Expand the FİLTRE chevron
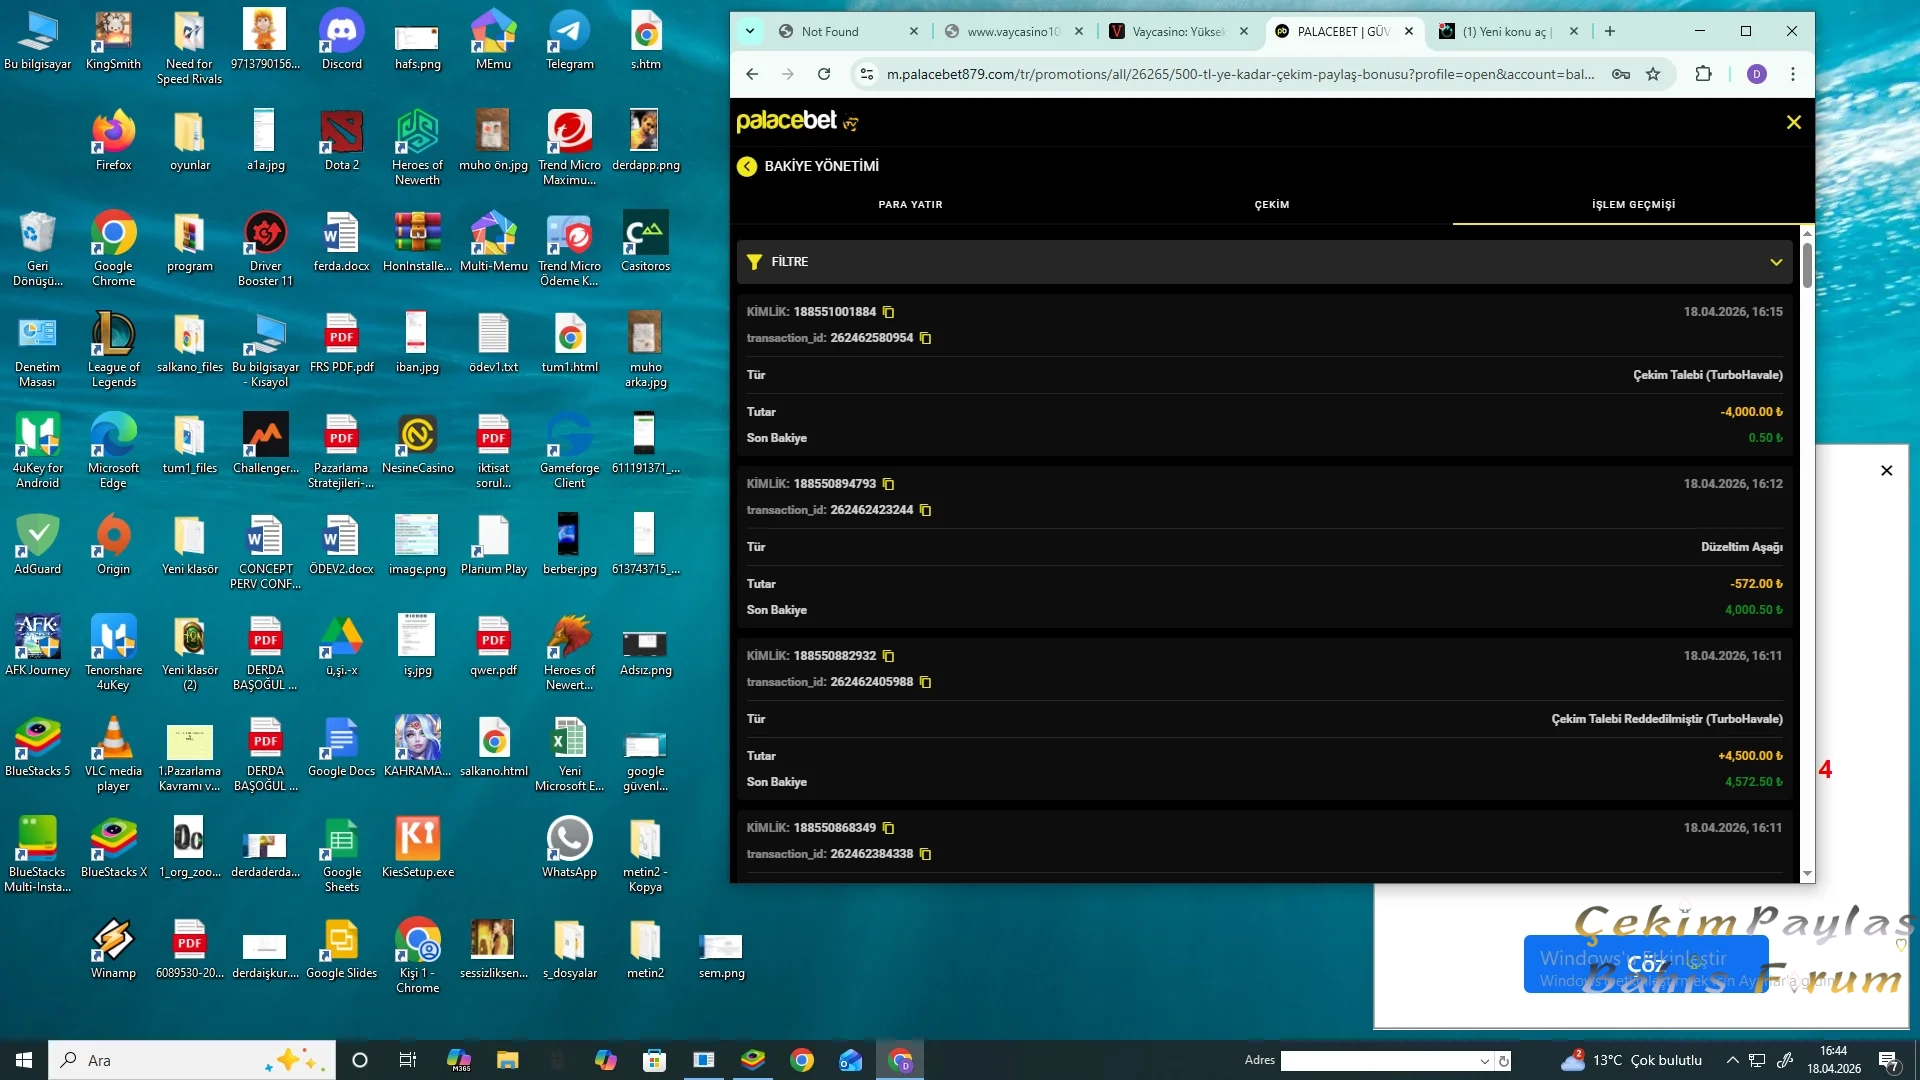The height and width of the screenshot is (1080, 1920). (x=1776, y=262)
